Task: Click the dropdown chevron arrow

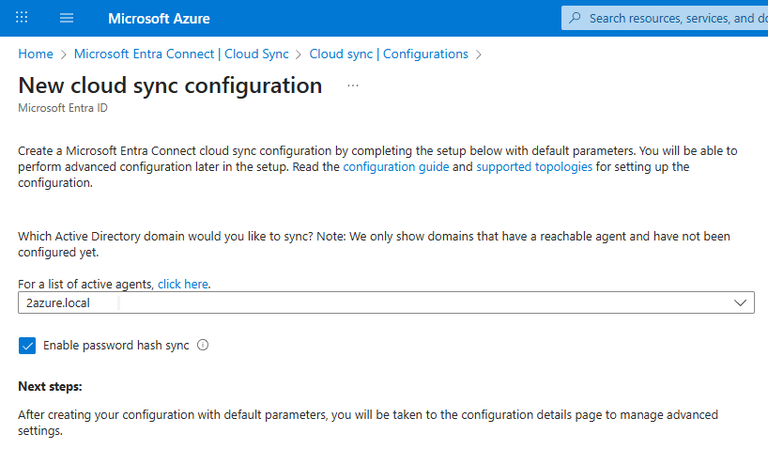Action: 740,303
